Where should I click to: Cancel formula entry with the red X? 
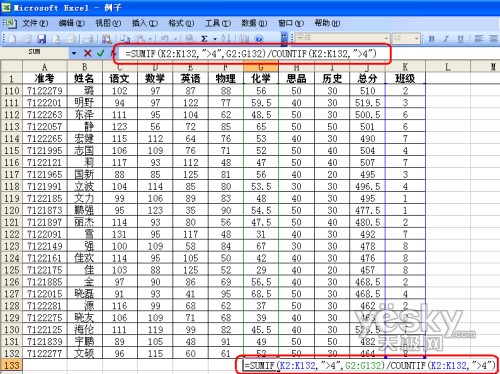[88, 53]
